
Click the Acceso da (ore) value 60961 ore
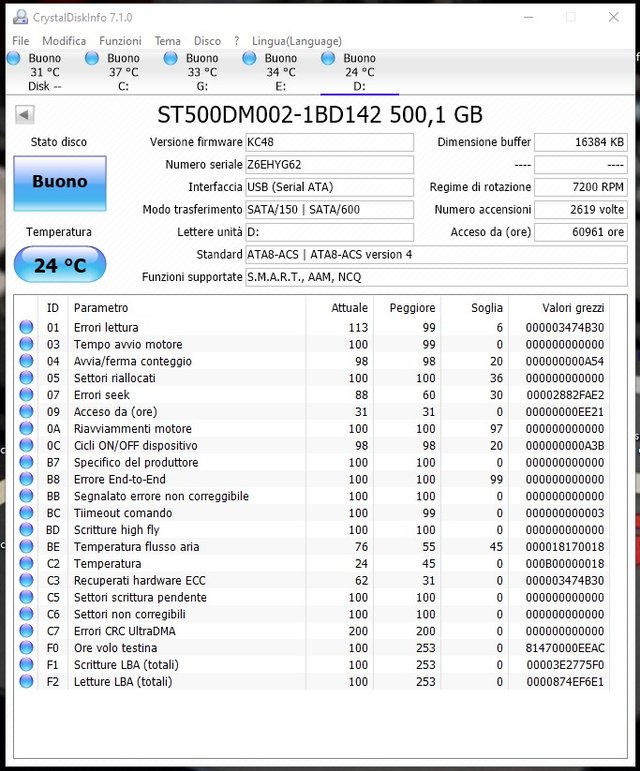581,232
